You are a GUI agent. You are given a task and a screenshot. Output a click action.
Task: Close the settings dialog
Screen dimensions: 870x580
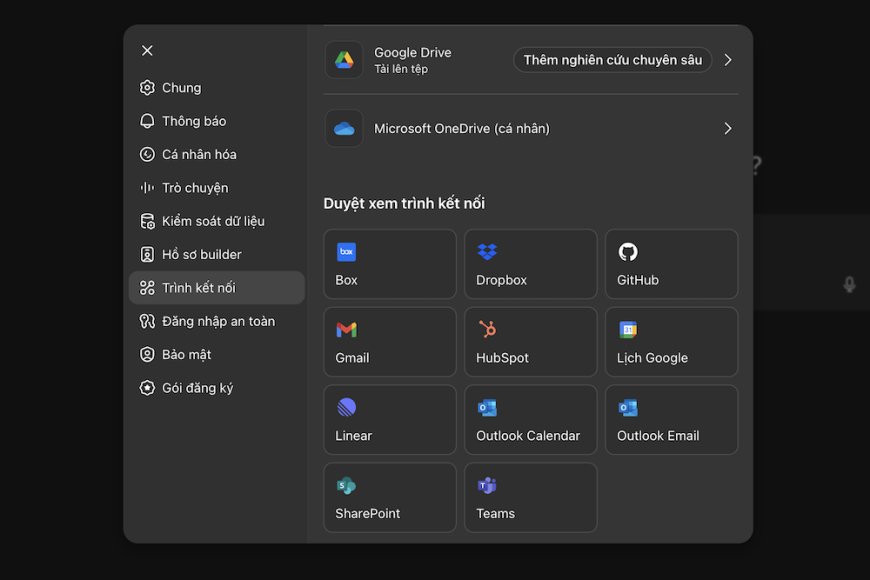click(147, 51)
